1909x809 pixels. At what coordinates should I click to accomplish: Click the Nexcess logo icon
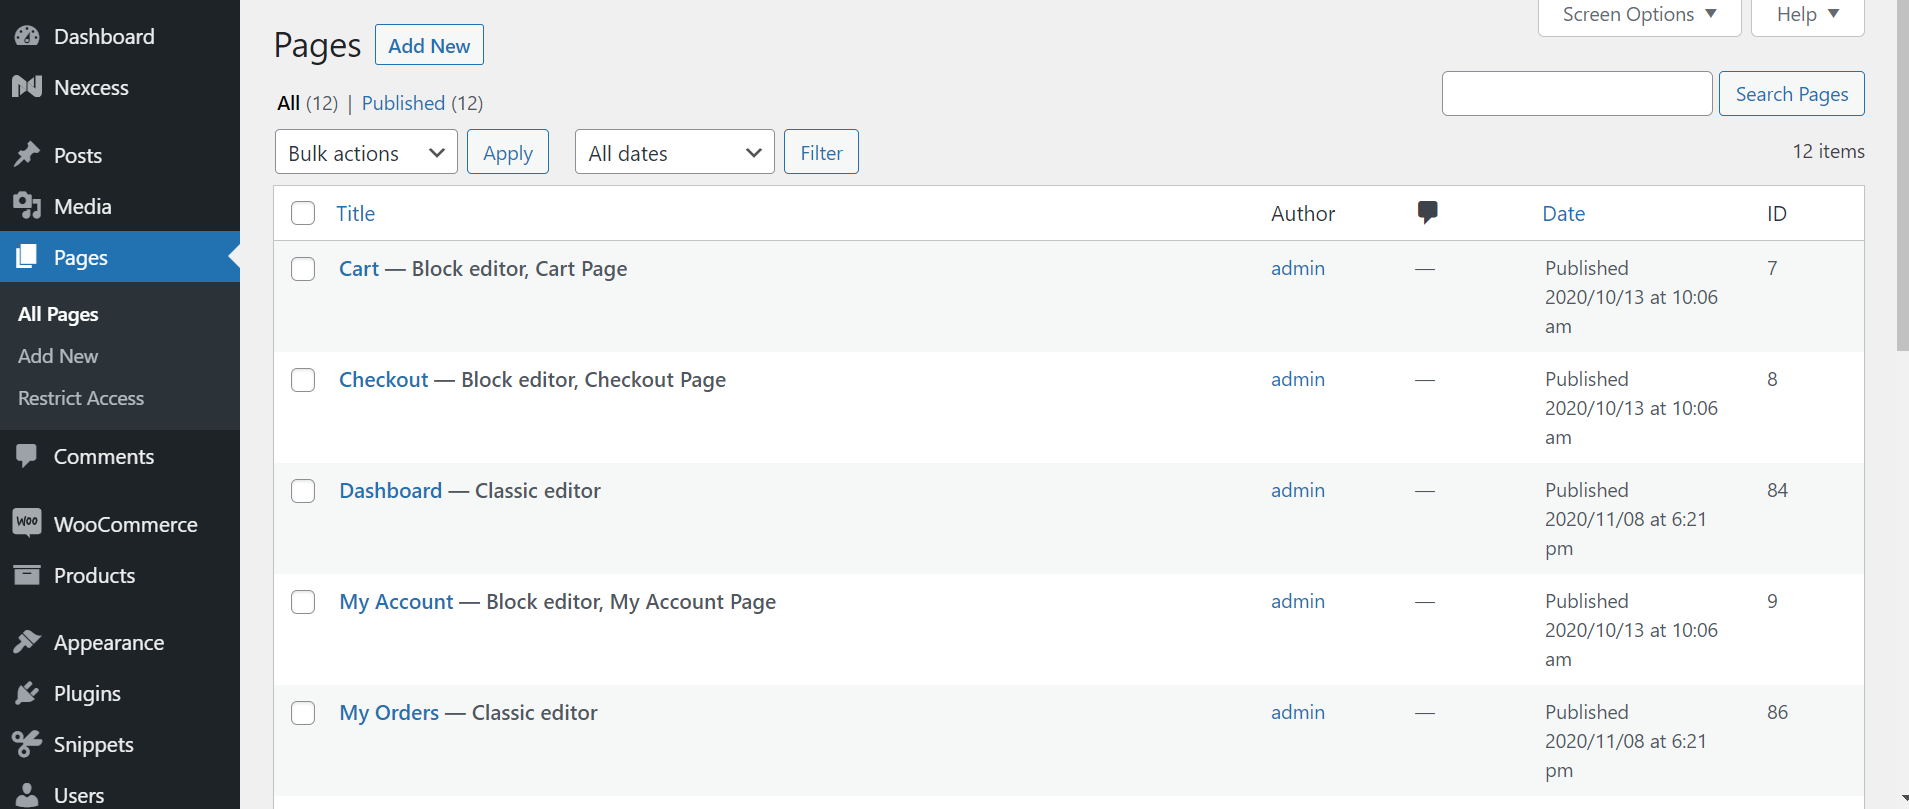point(27,87)
